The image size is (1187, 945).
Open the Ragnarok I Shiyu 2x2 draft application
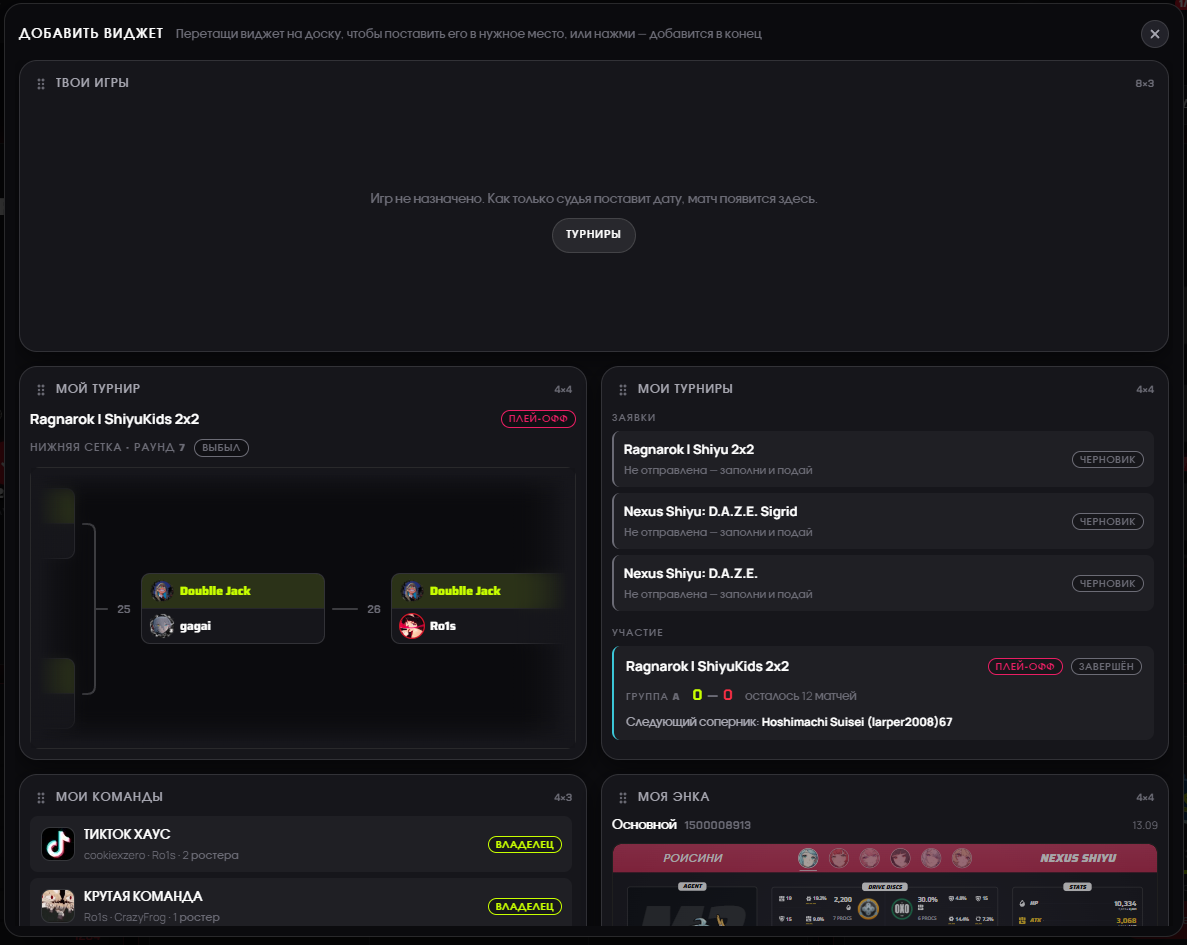[883, 459]
